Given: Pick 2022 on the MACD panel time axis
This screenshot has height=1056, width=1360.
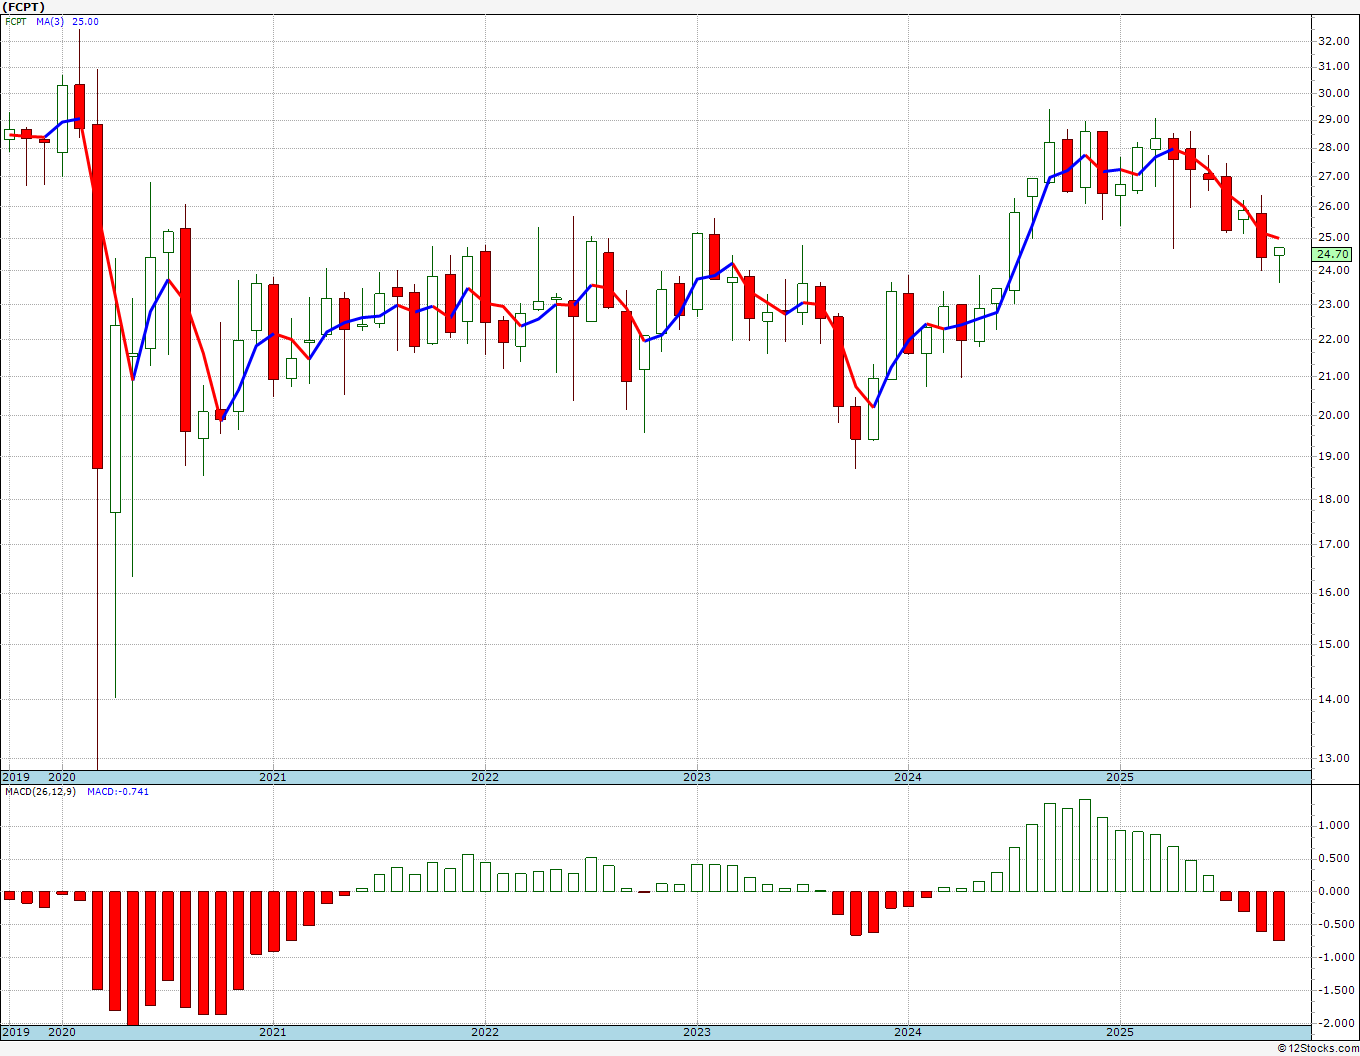Looking at the screenshot, I should (485, 1032).
